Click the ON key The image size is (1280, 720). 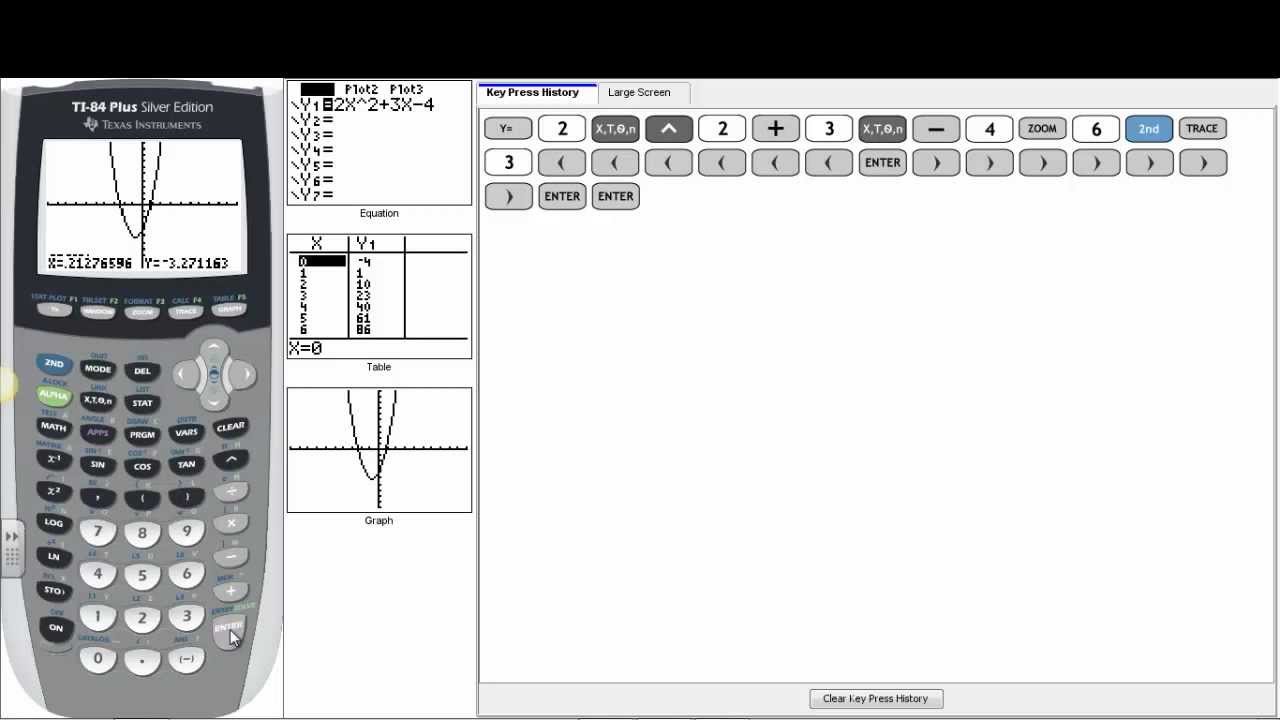(56, 628)
